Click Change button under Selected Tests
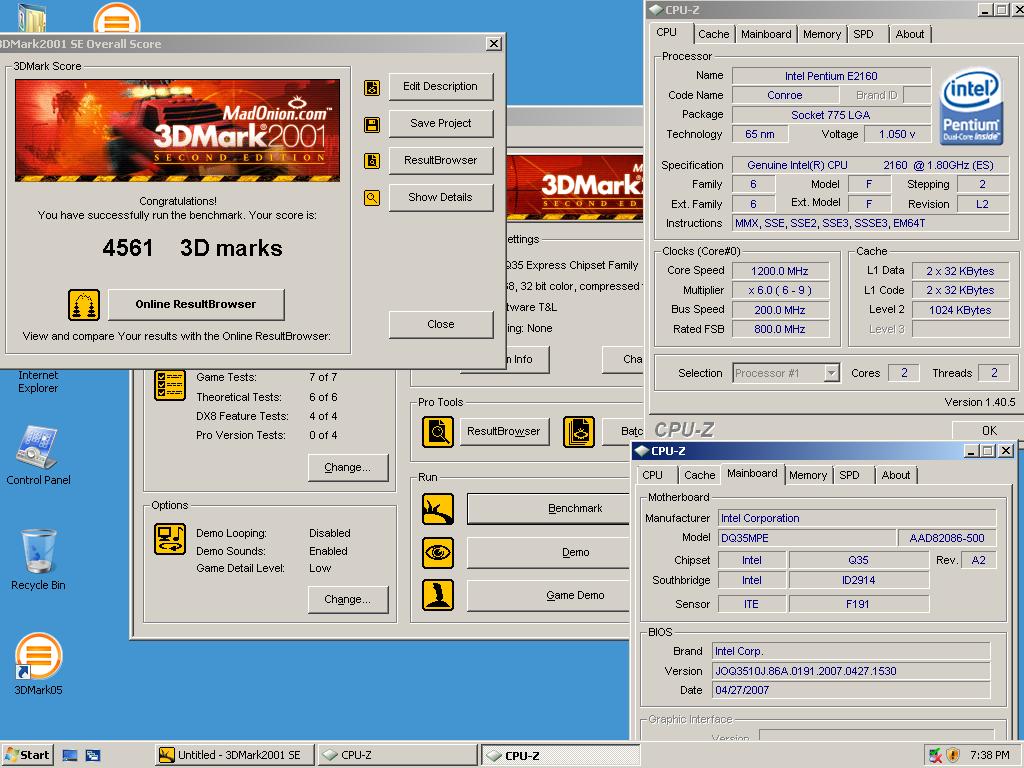 (x=347, y=468)
